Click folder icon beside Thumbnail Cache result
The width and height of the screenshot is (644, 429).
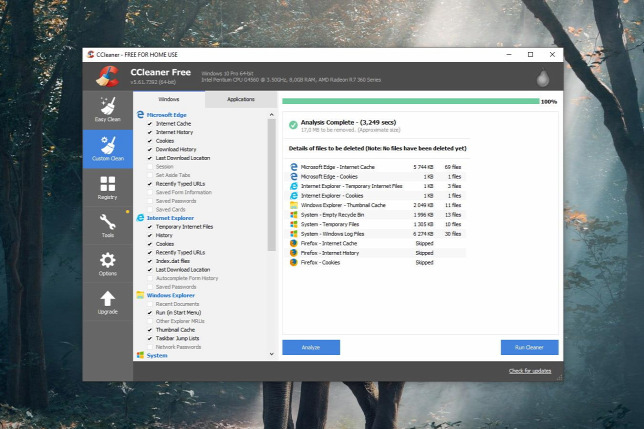coord(294,205)
